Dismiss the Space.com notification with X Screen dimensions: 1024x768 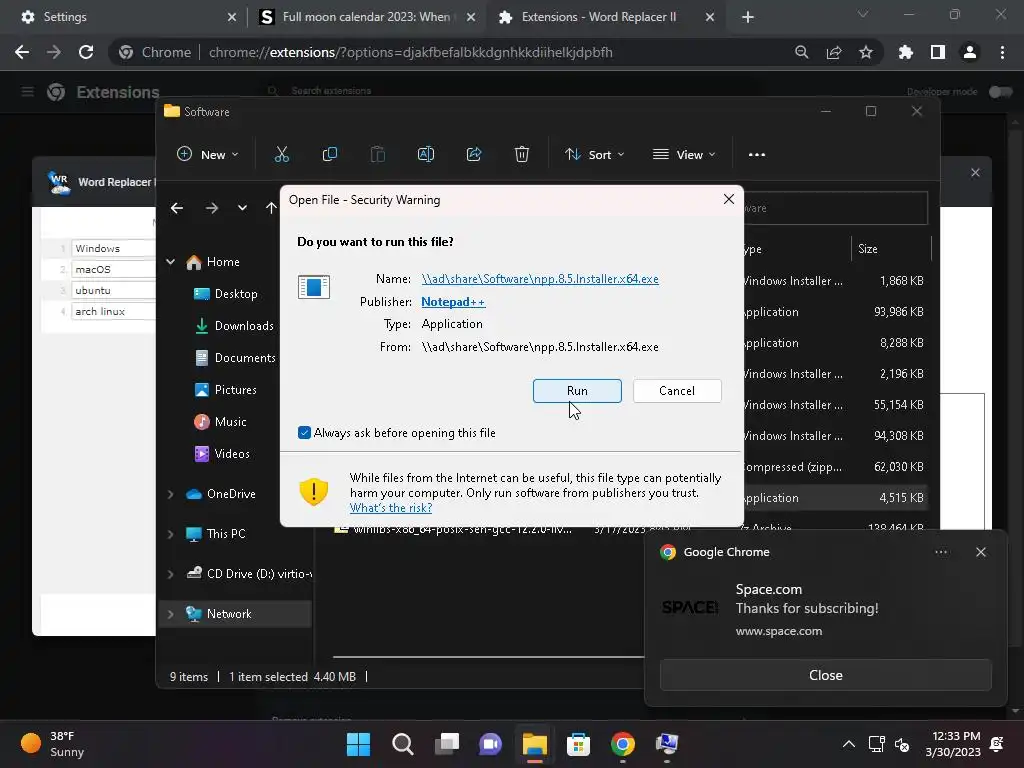point(981,552)
